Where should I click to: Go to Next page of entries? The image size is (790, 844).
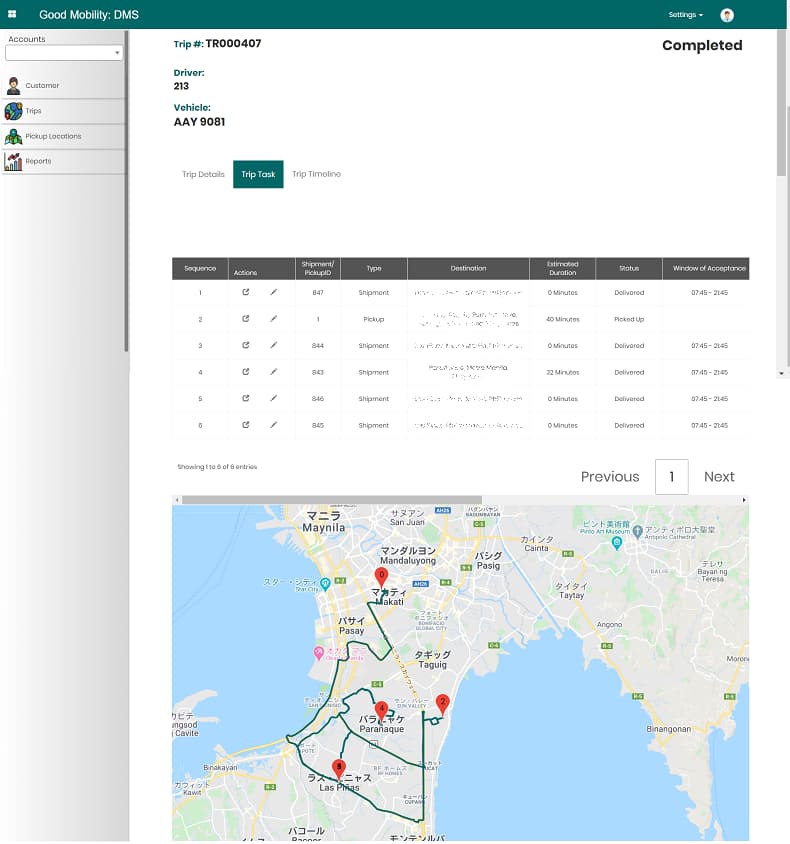click(718, 477)
